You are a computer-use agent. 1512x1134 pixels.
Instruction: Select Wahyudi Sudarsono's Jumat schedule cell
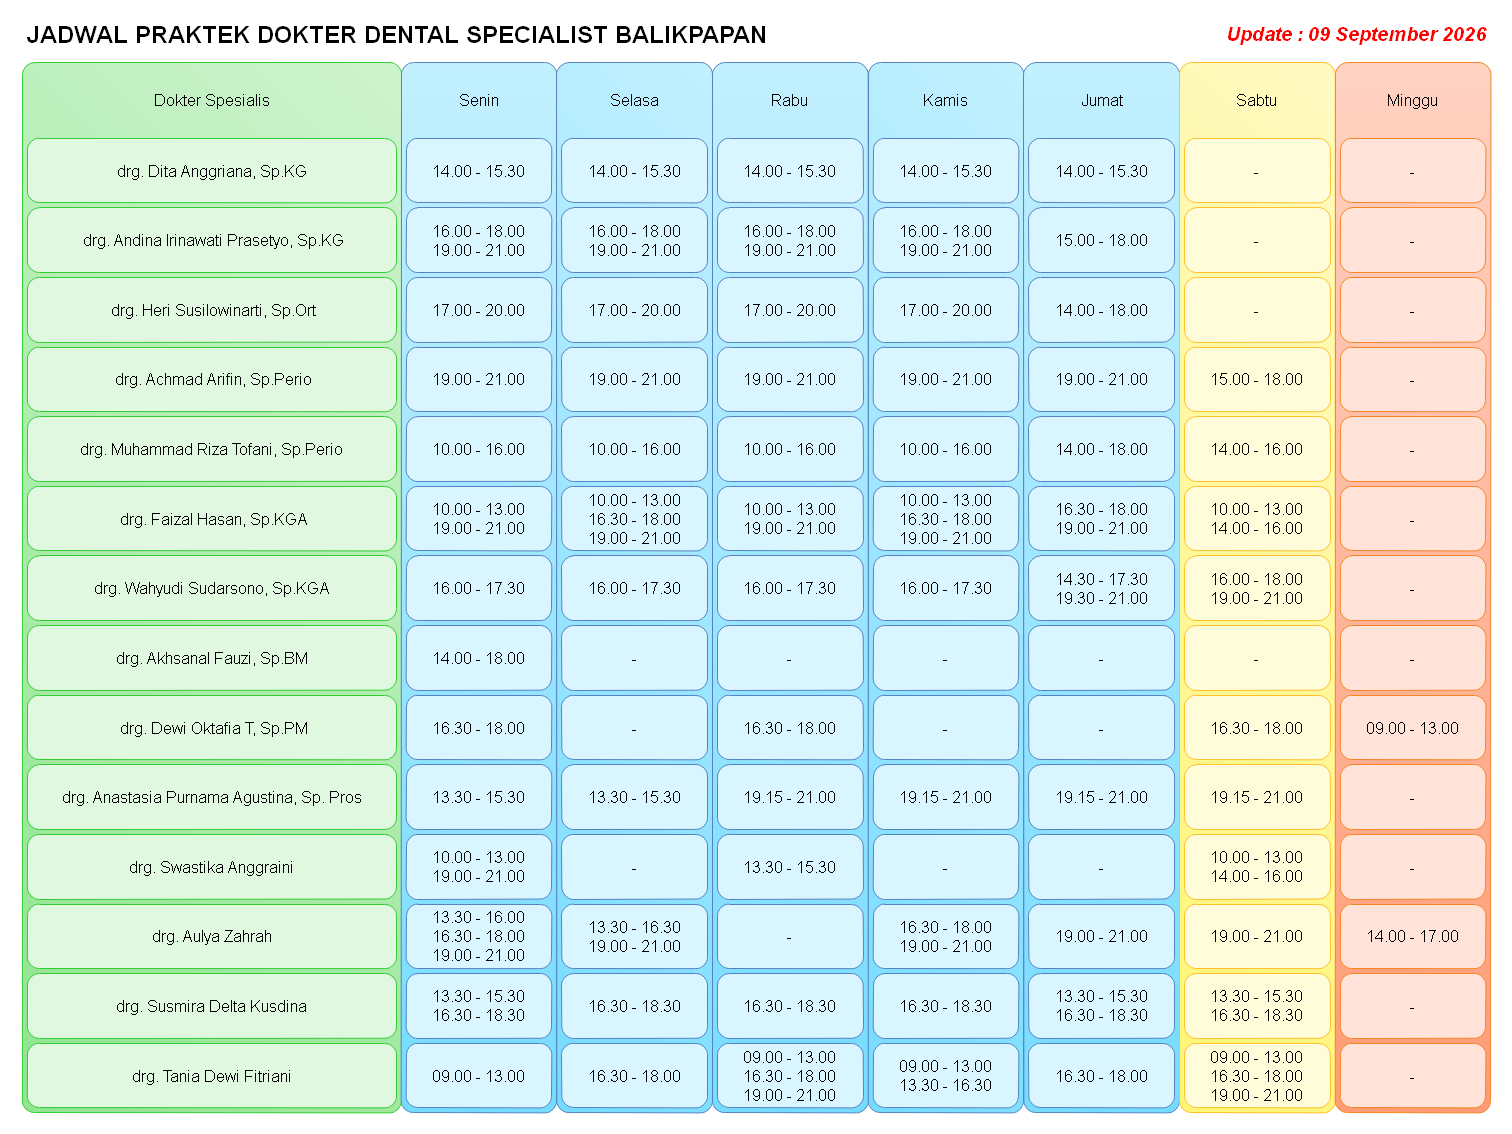pos(1101,588)
